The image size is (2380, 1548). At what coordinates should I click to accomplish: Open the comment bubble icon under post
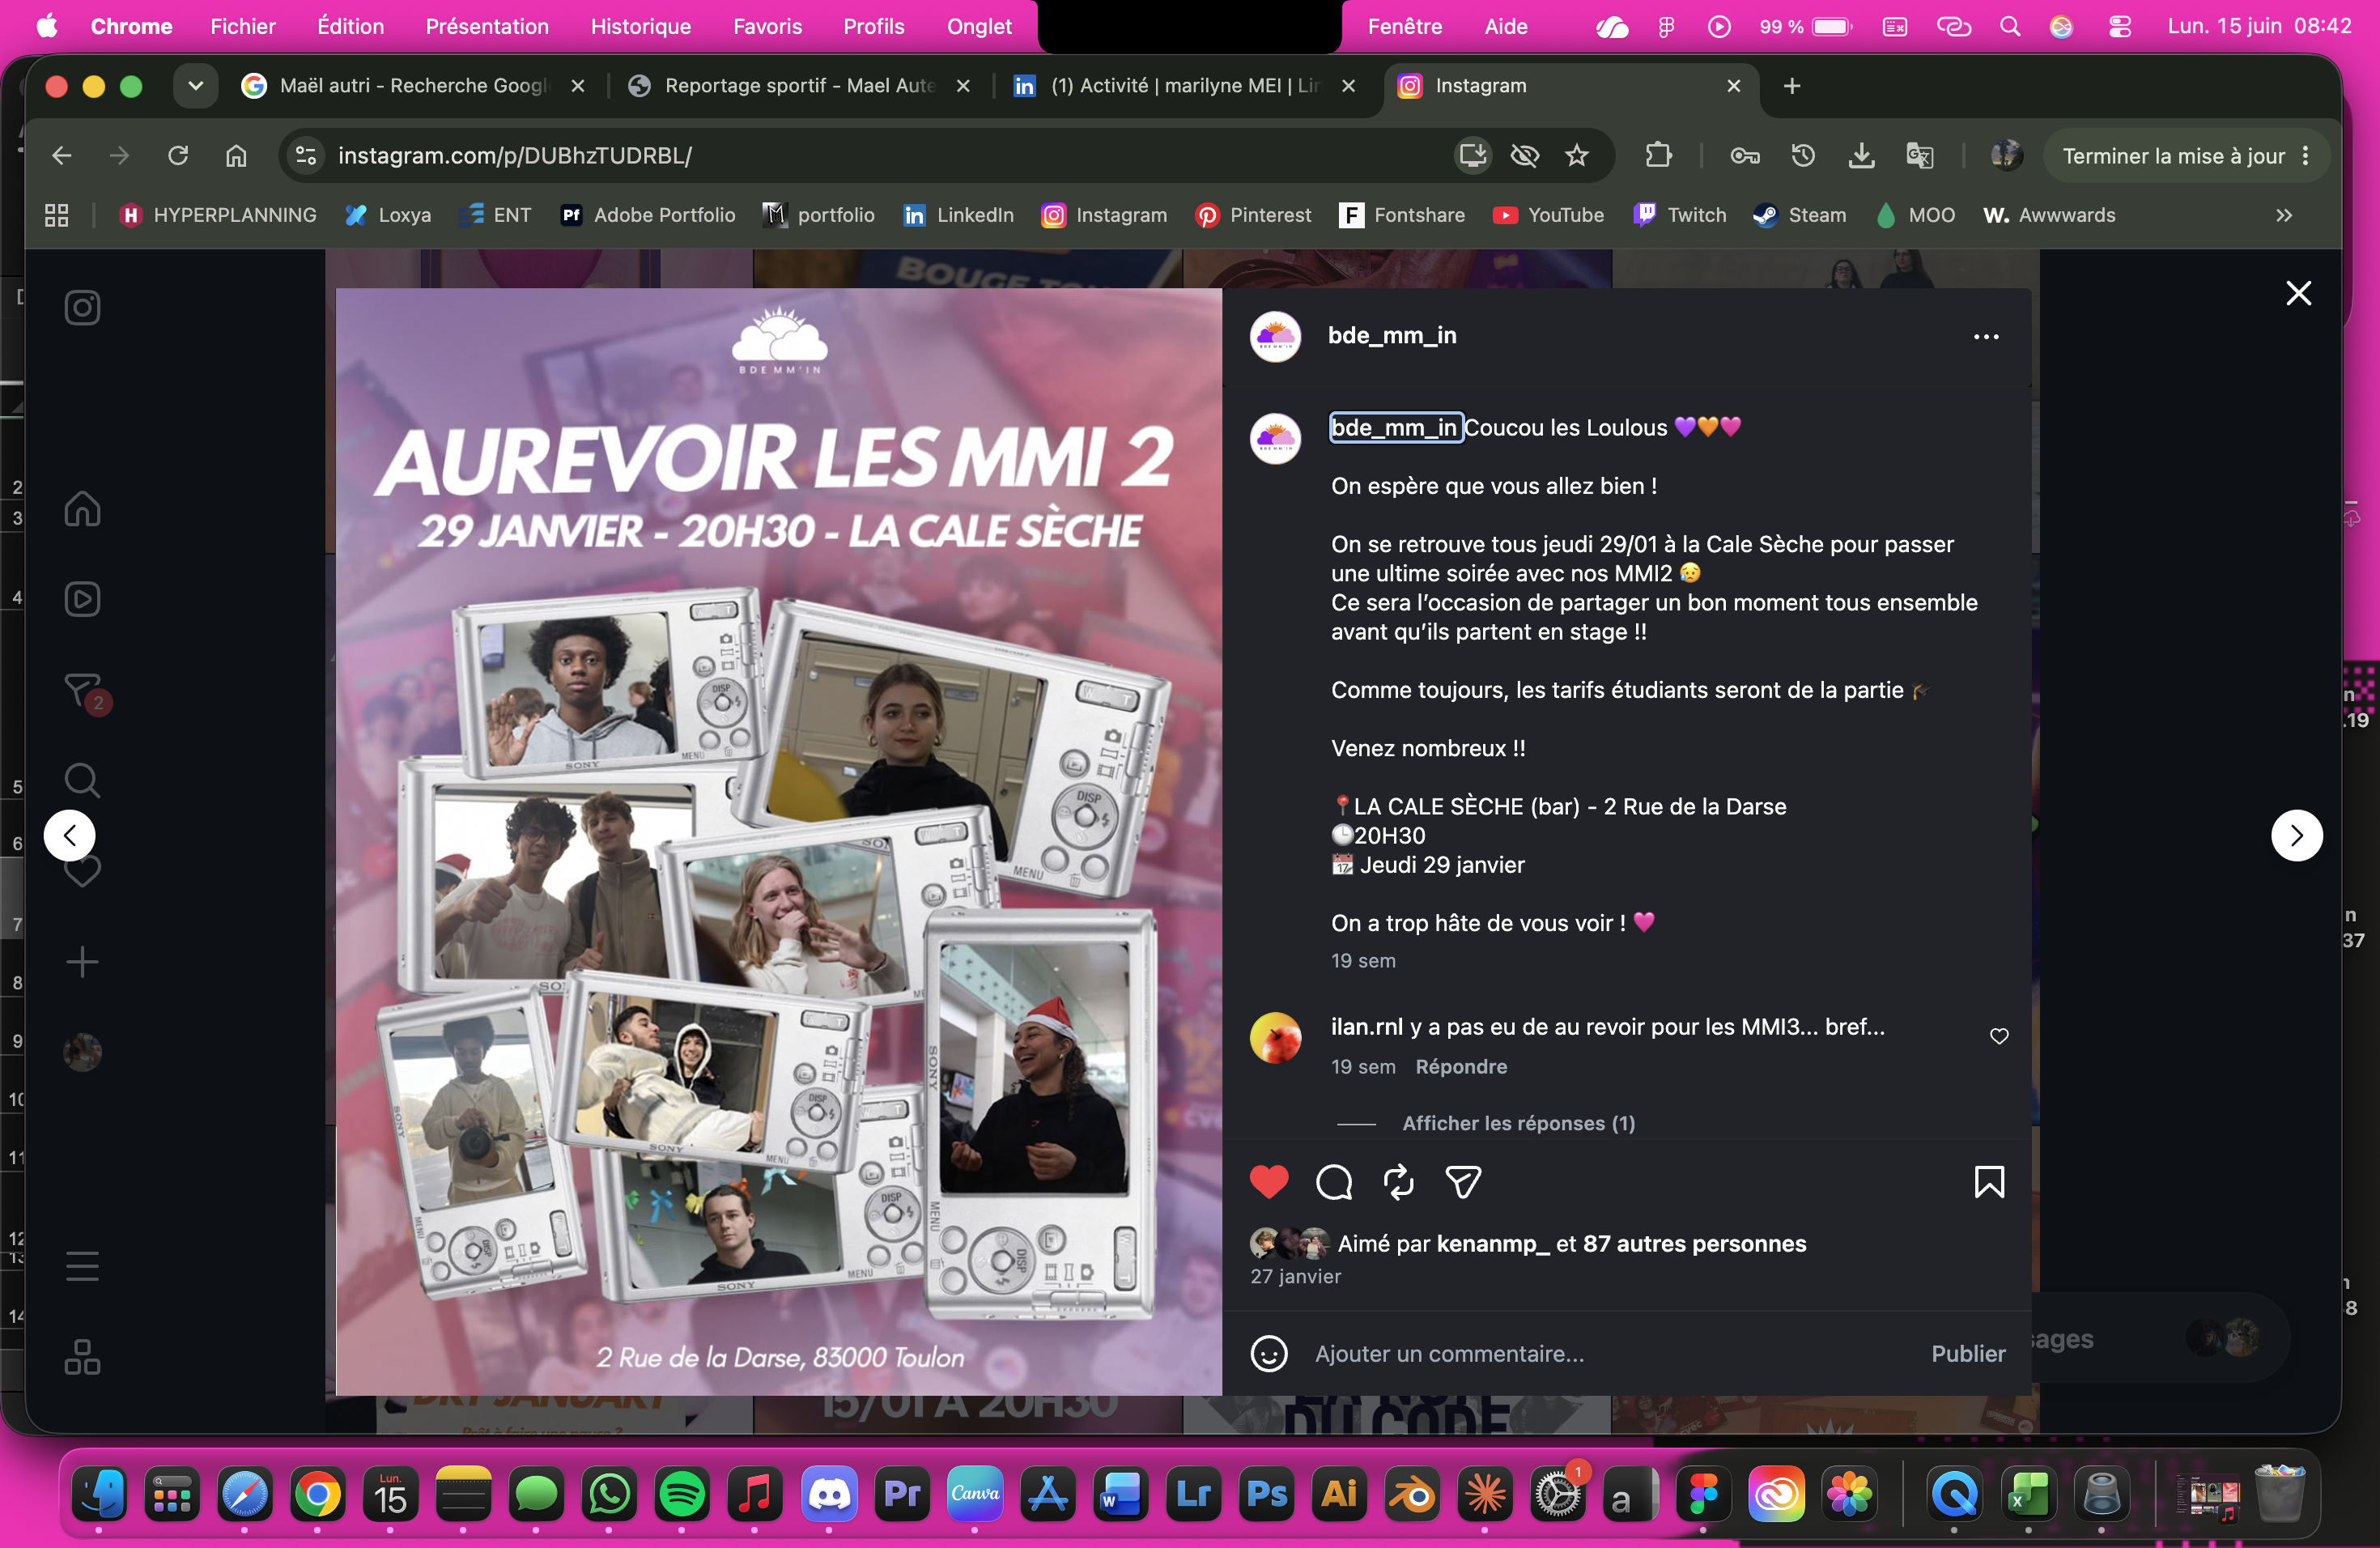(x=1334, y=1182)
